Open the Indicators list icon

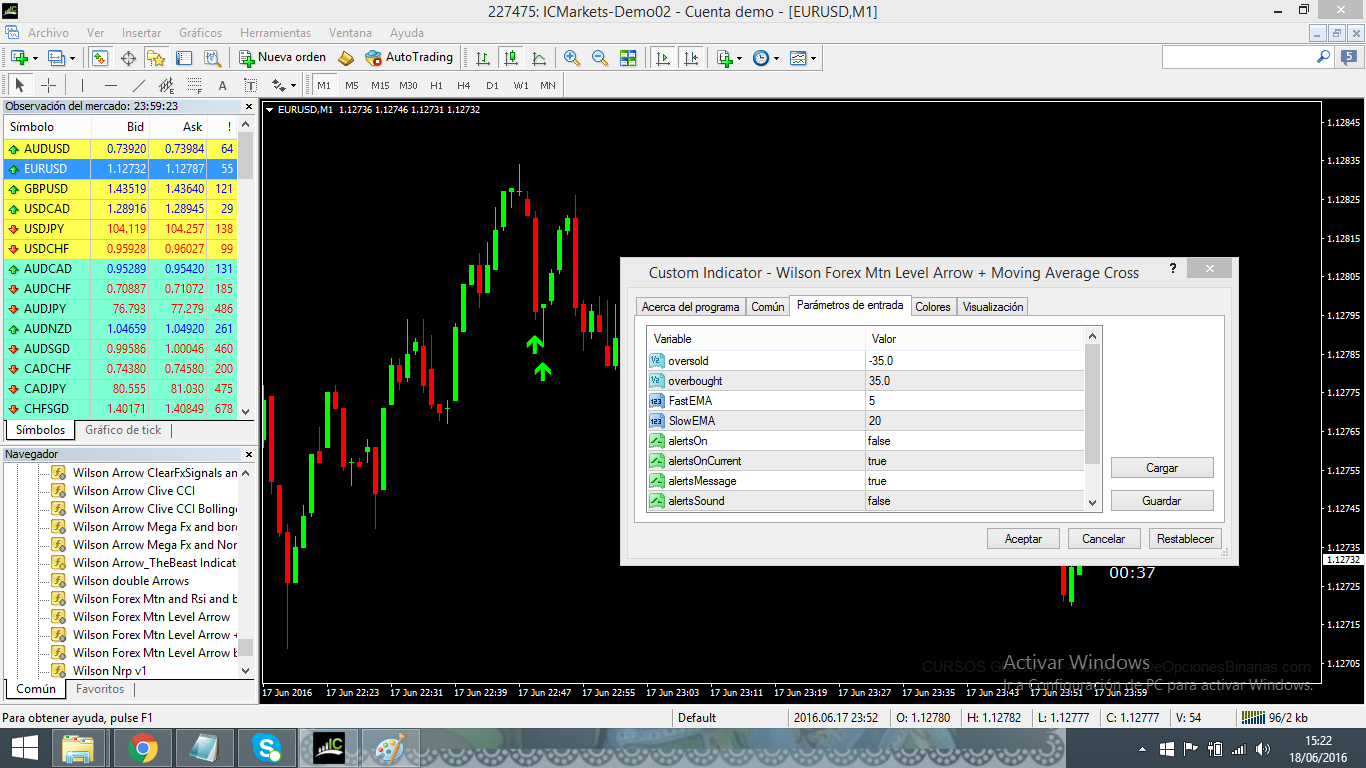[724, 58]
